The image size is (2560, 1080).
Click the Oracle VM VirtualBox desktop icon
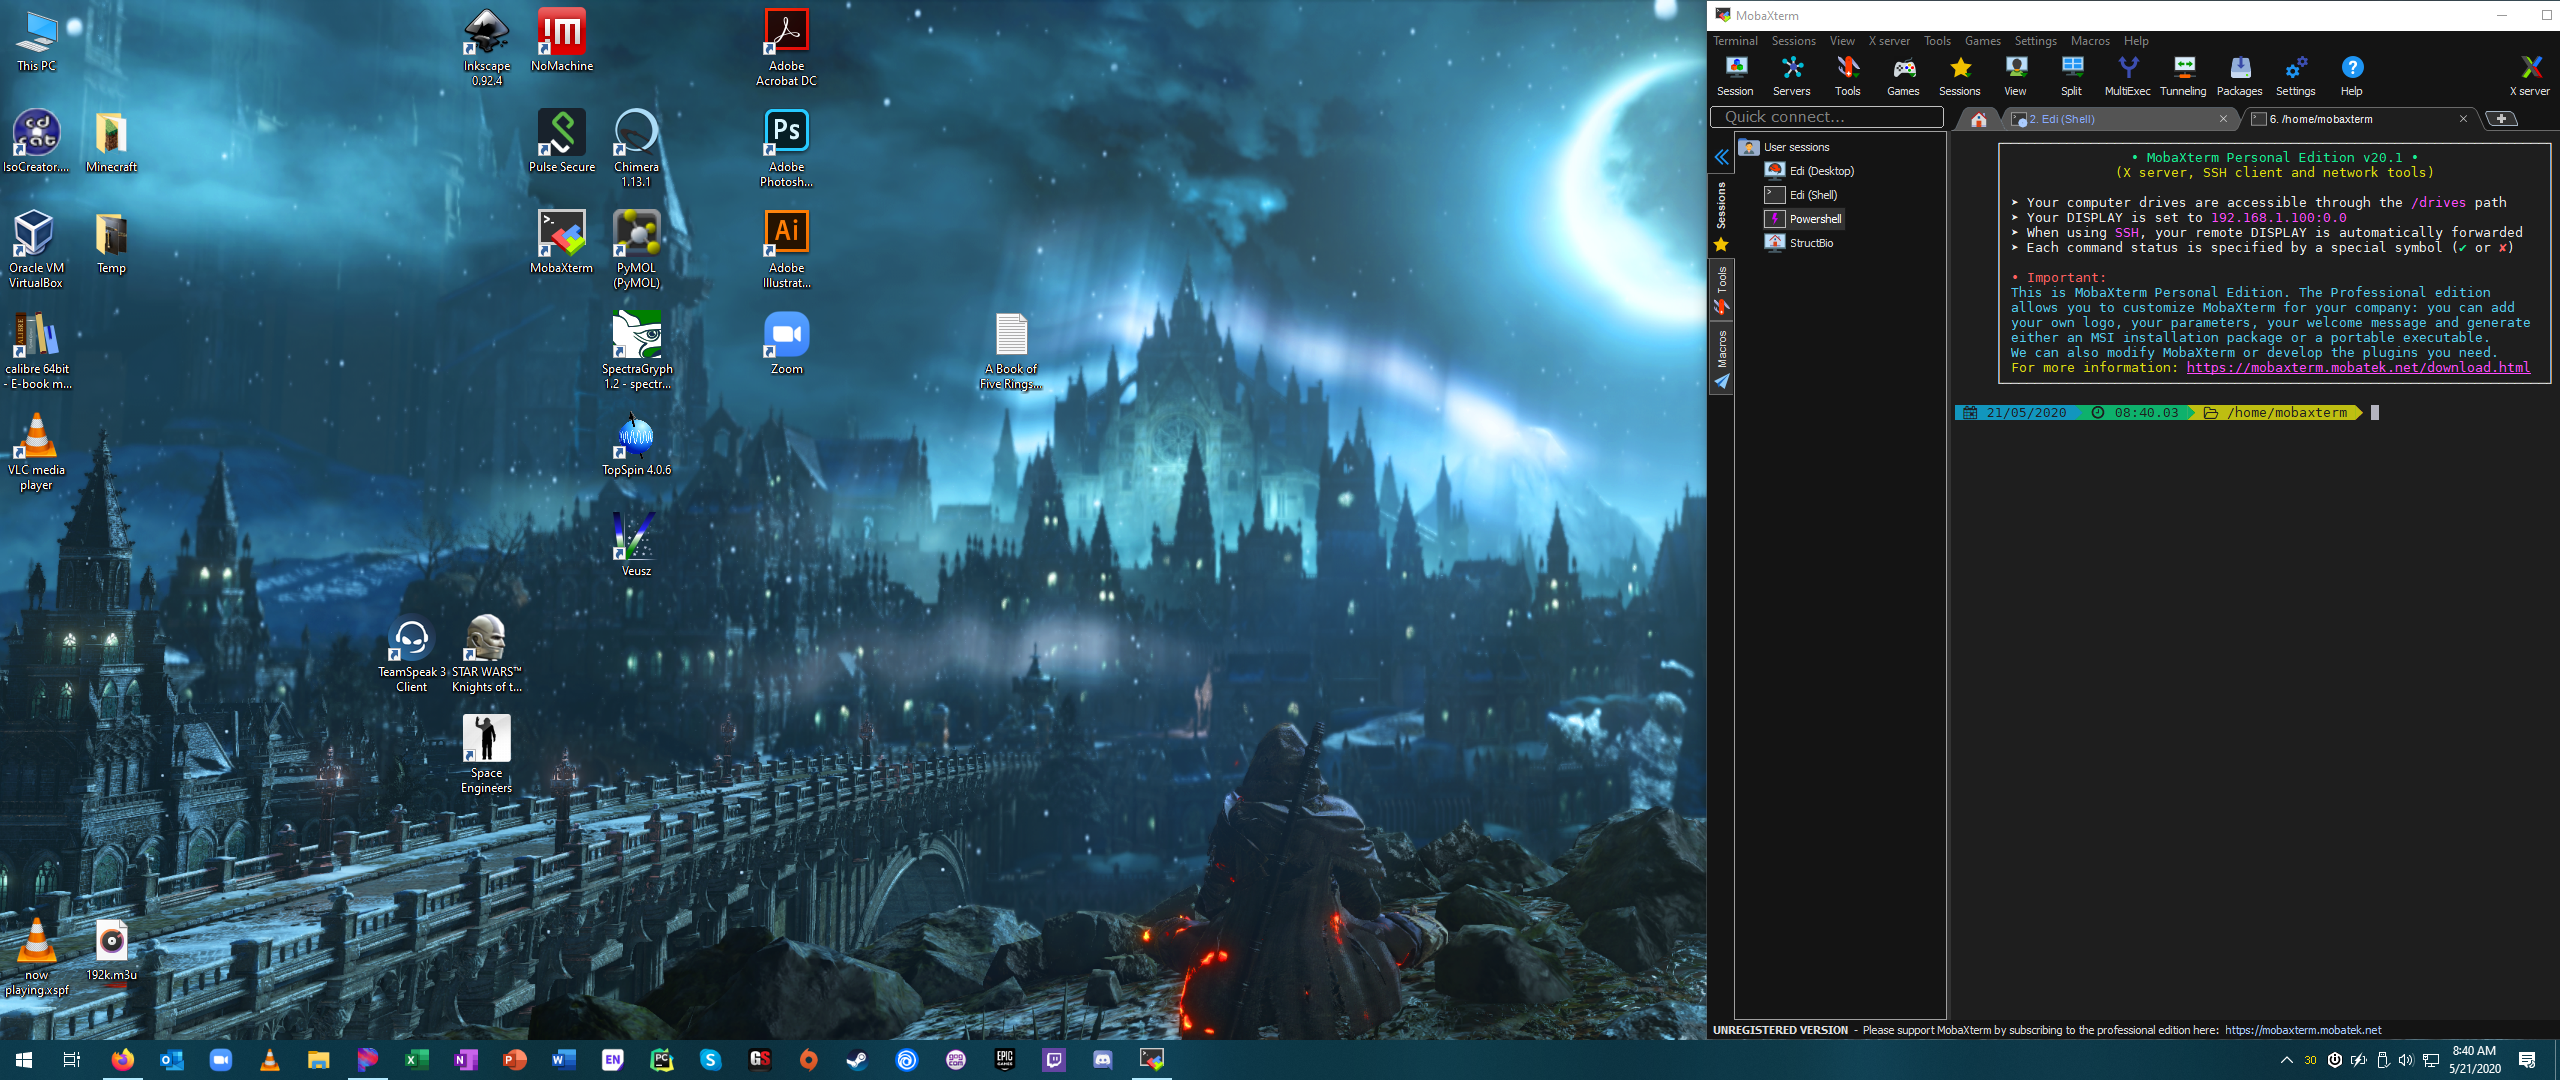(36, 249)
